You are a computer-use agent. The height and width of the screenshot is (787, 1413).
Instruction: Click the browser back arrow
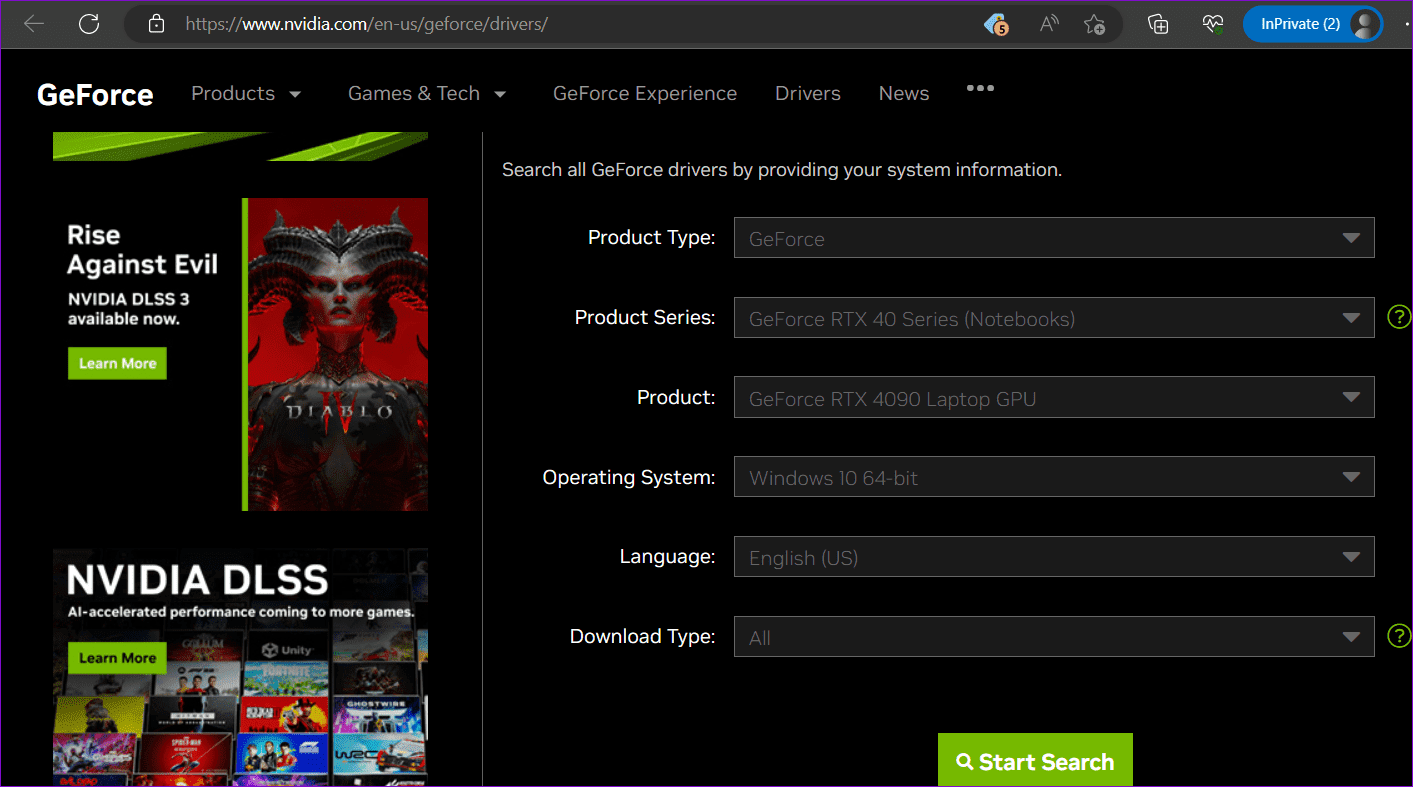point(34,24)
